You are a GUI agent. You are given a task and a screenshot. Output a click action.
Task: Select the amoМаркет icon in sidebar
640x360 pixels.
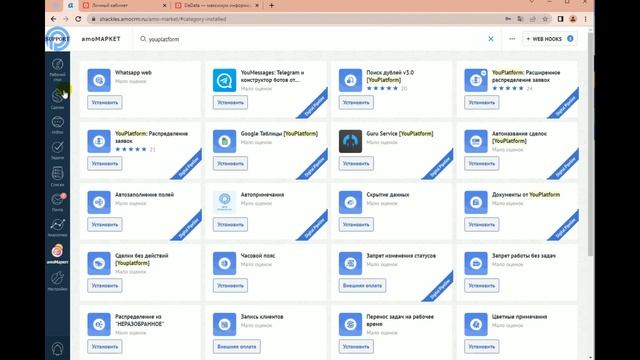coord(58,253)
